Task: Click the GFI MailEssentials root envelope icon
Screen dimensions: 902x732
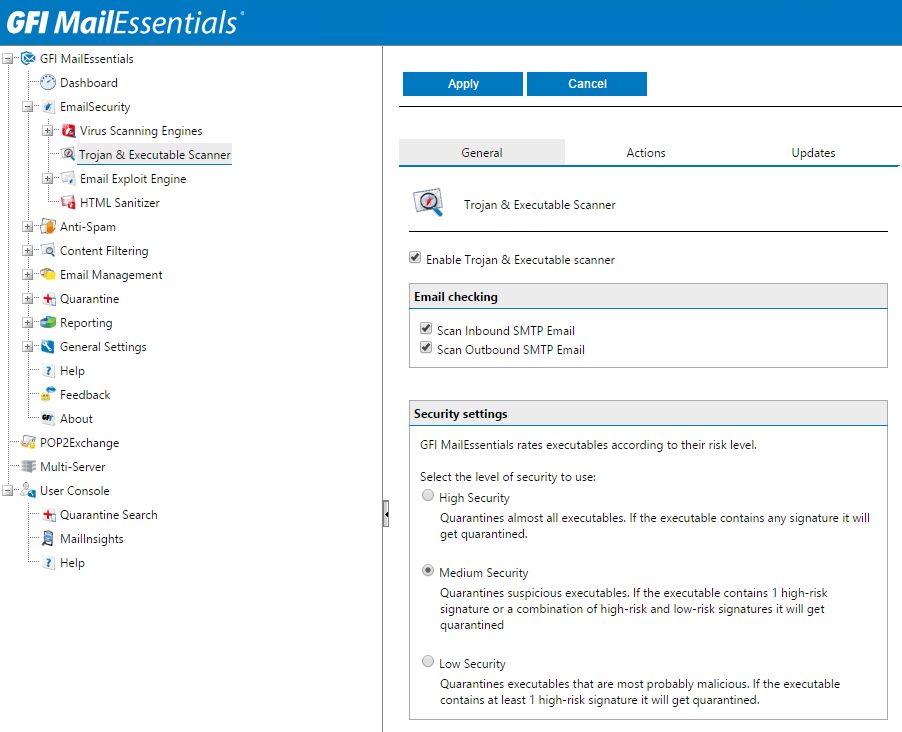Action: (x=28, y=58)
